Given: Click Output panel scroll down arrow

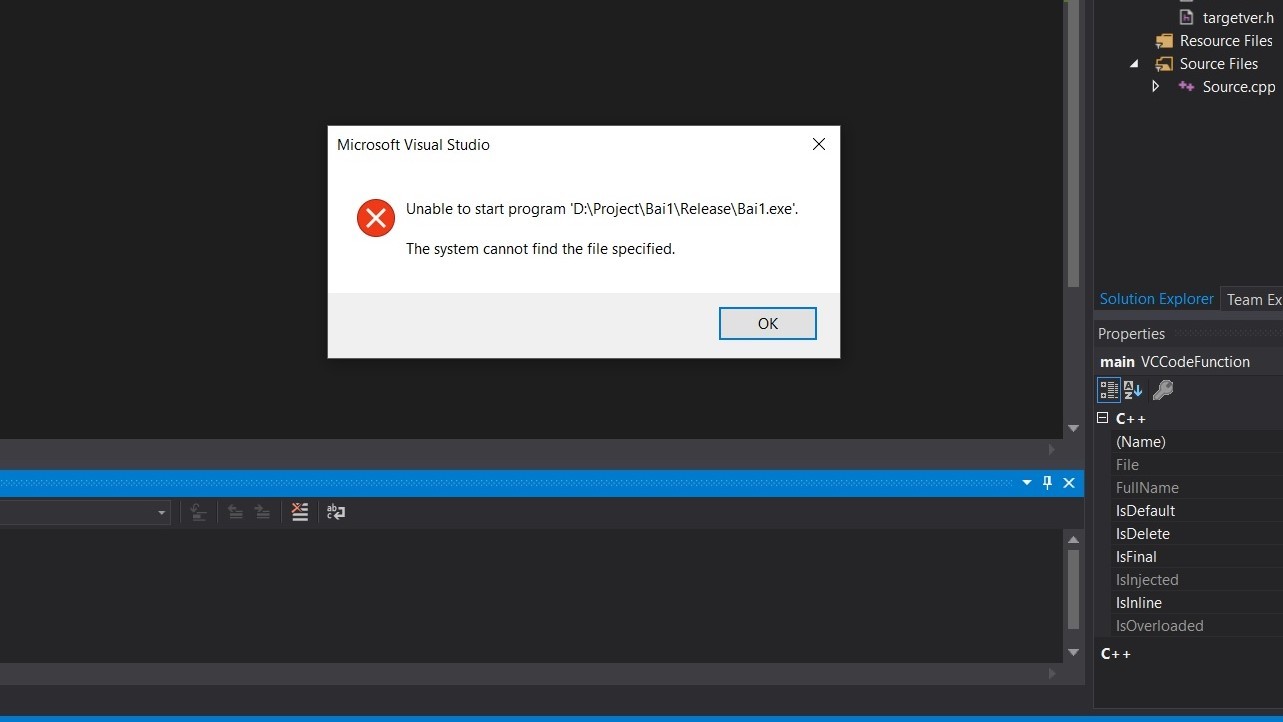Looking at the screenshot, I should [x=1073, y=652].
